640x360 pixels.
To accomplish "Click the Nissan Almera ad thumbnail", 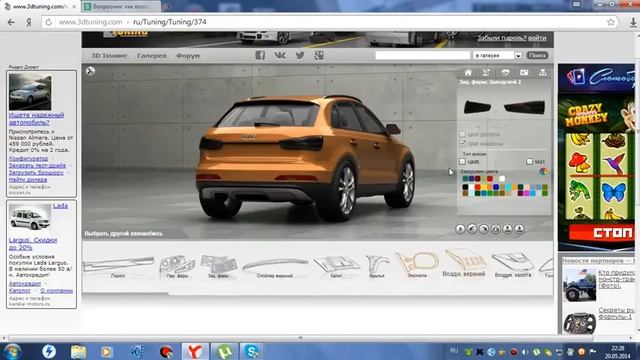I will click(30, 92).
